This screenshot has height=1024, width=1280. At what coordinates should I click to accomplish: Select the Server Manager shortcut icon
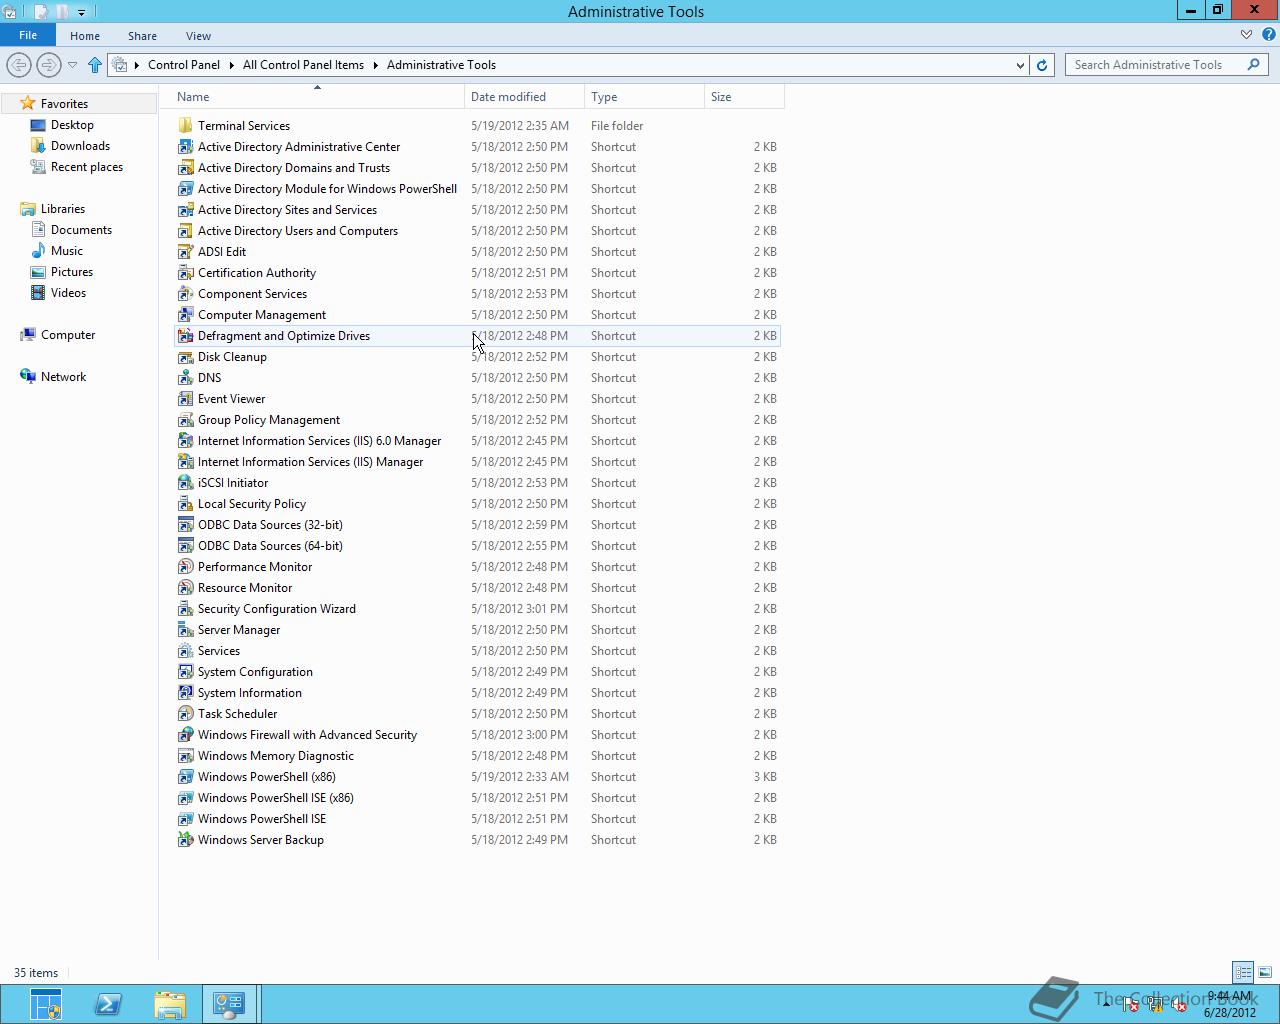pos(185,630)
